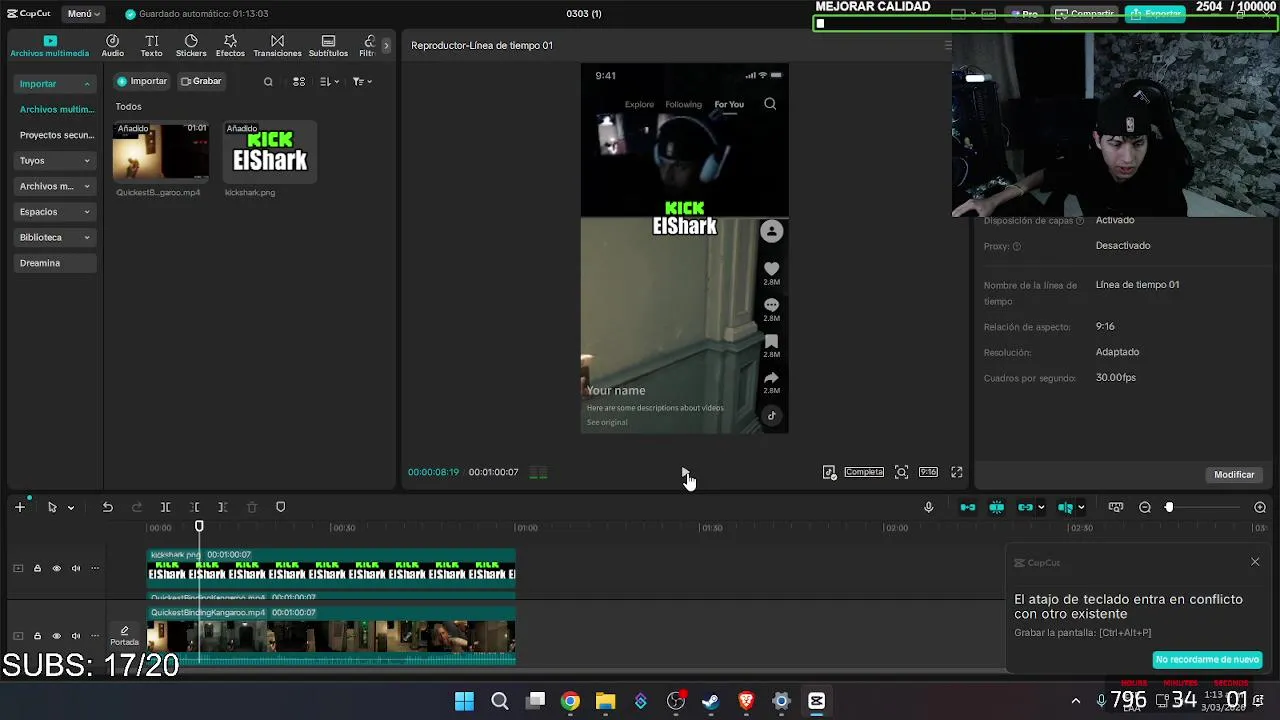Click the fit timeline preview icon
The width and height of the screenshot is (1280, 720).
tap(1116, 507)
